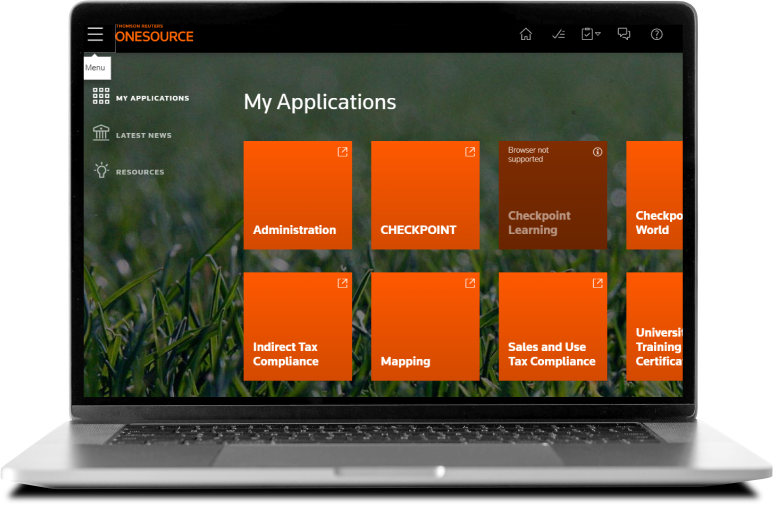Click the My Applications grid icon

point(101,97)
